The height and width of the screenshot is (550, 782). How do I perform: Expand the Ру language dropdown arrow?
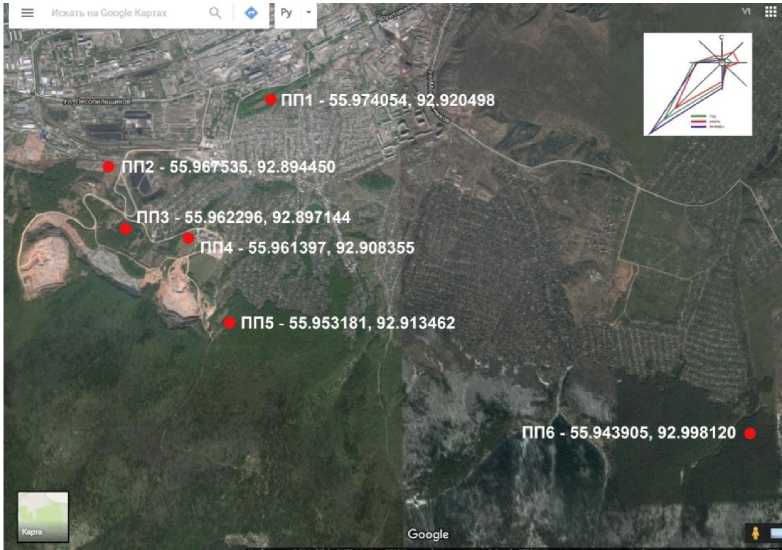tap(308, 12)
